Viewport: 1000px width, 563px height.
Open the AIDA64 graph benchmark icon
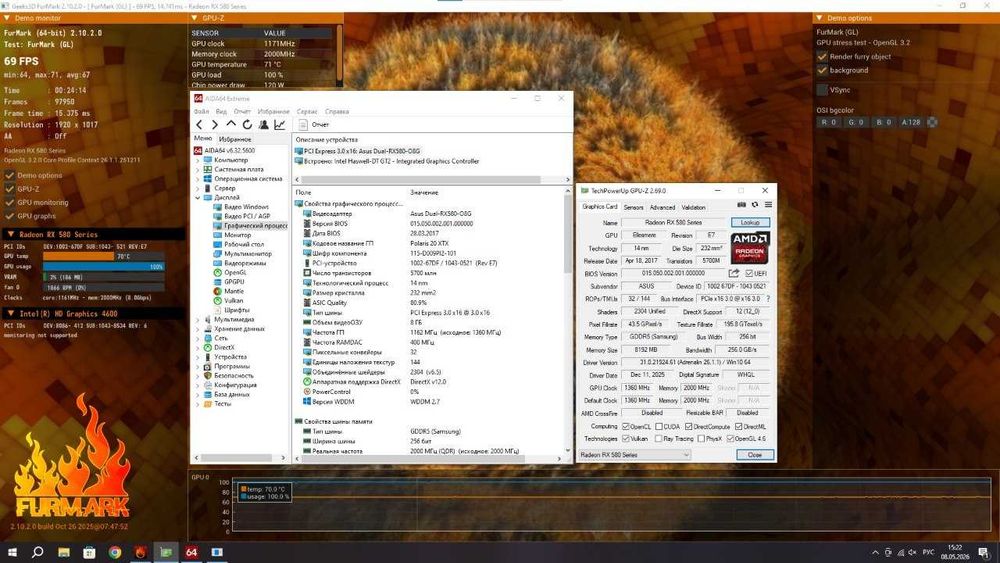[x=279, y=125]
